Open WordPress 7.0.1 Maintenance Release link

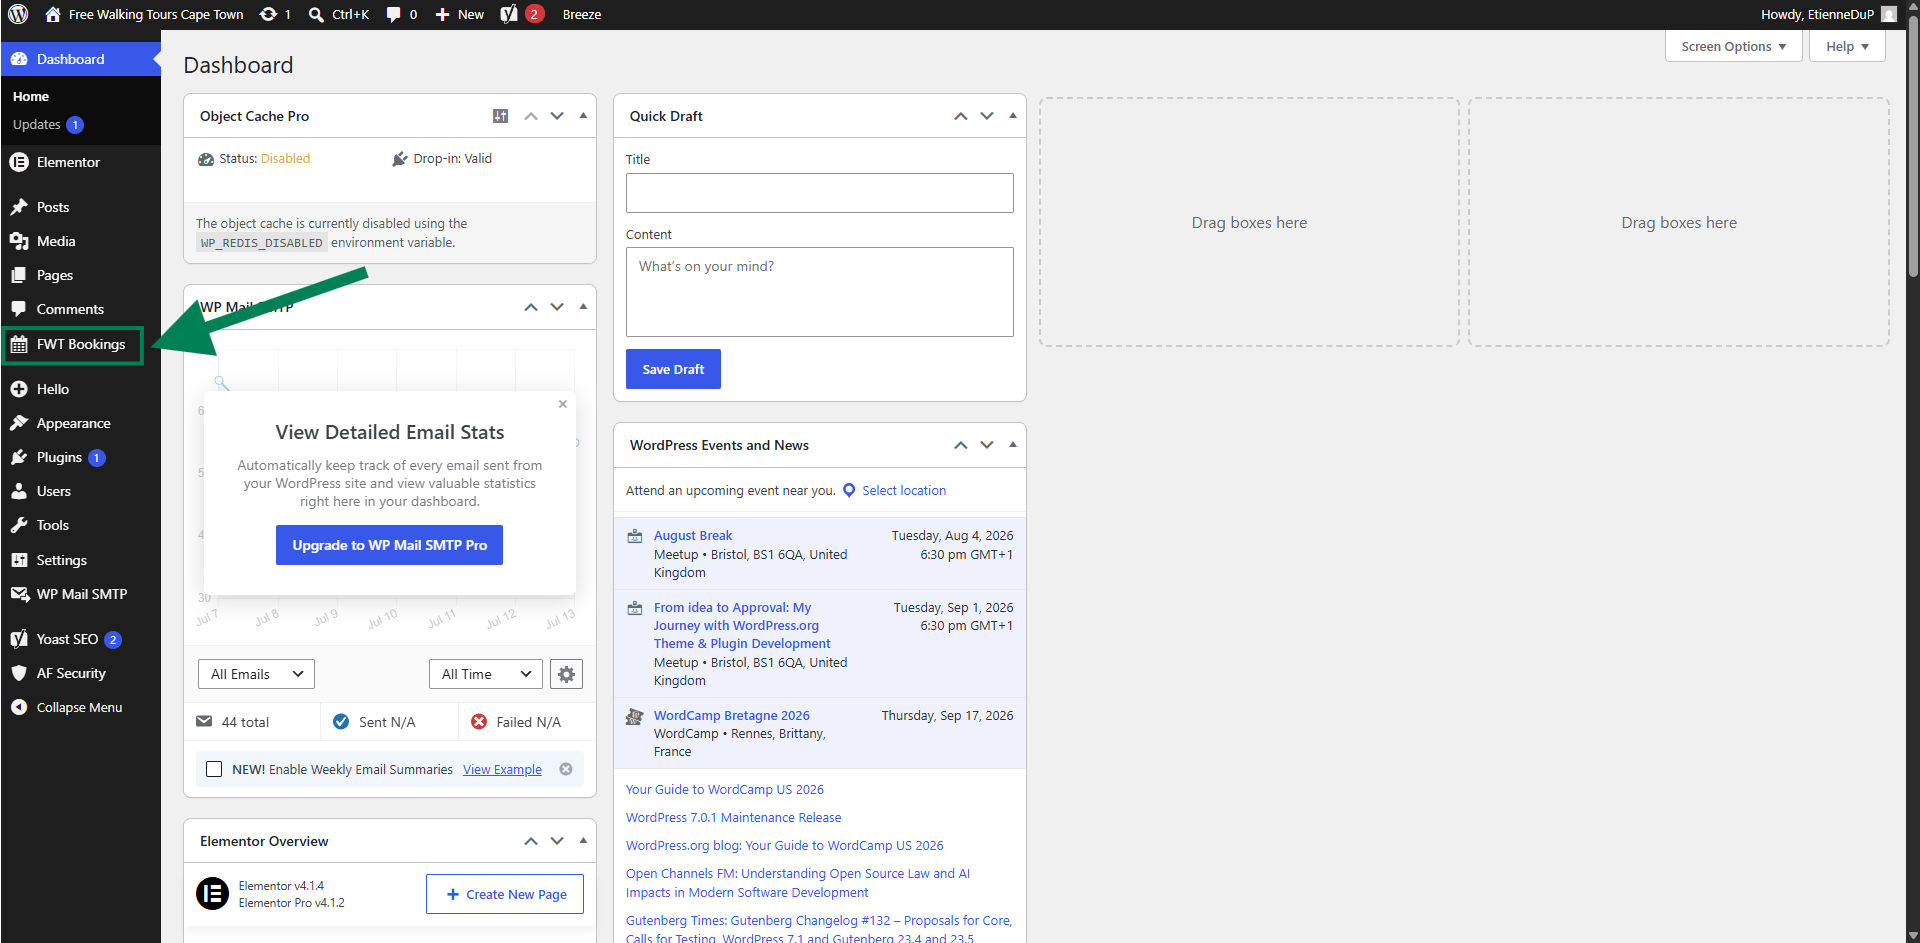click(x=733, y=818)
